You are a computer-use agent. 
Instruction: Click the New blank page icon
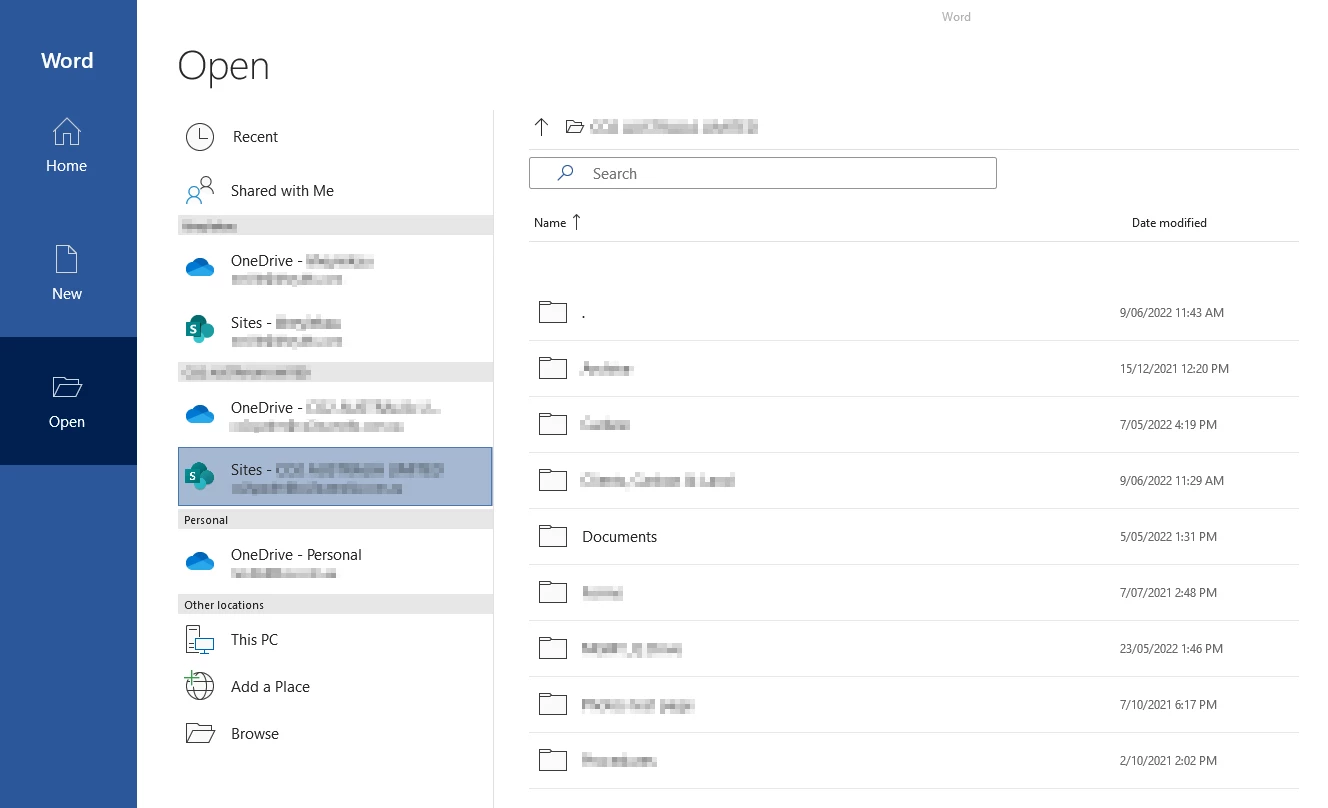(67, 260)
